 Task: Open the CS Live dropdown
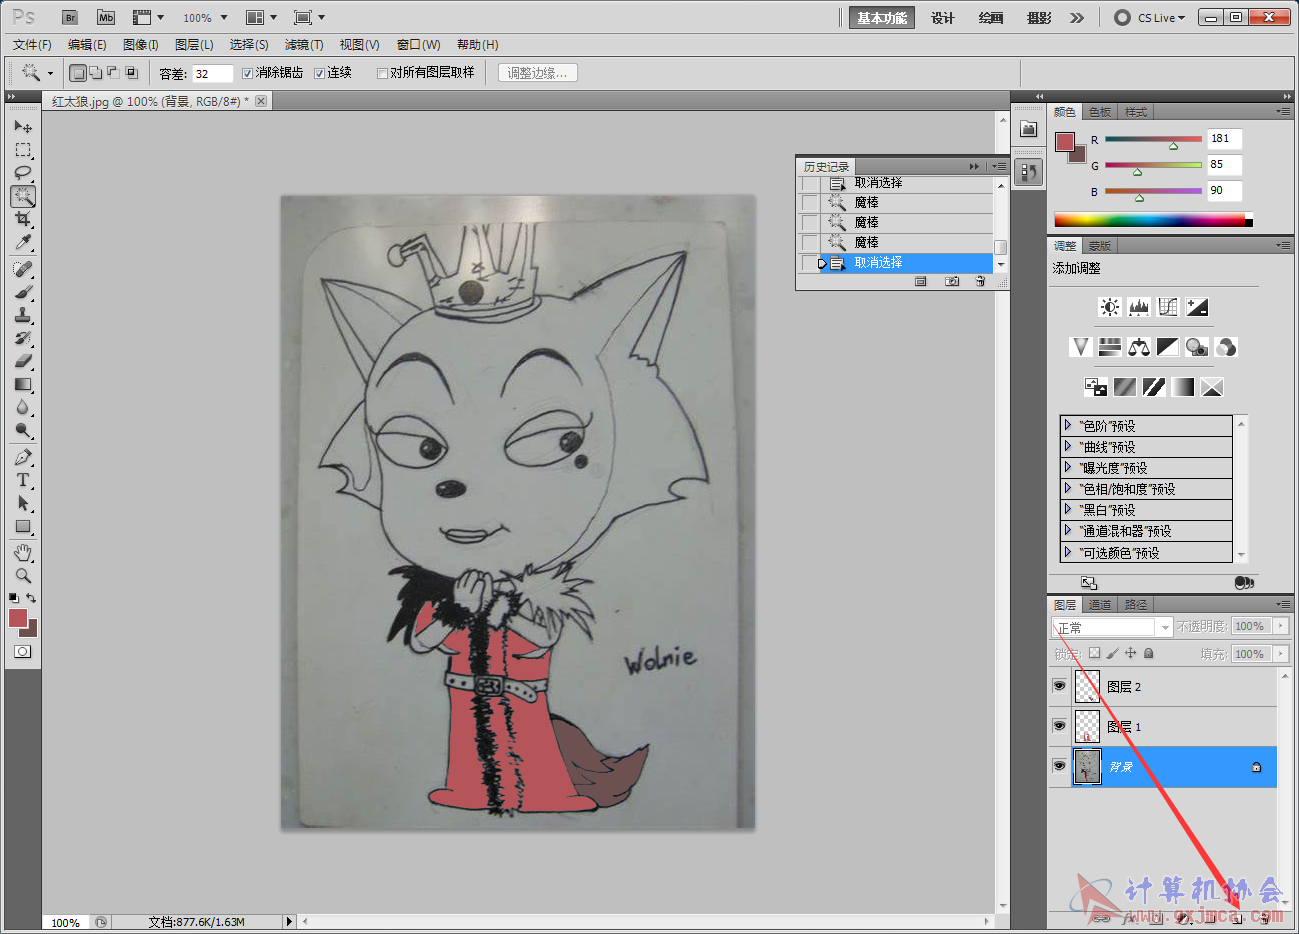[1150, 17]
